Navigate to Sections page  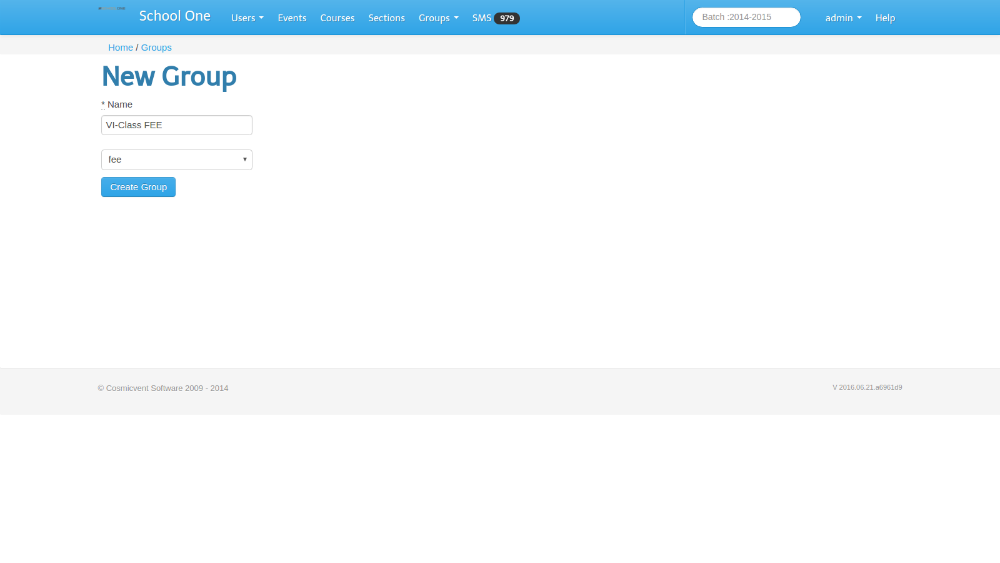click(x=386, y=18)
